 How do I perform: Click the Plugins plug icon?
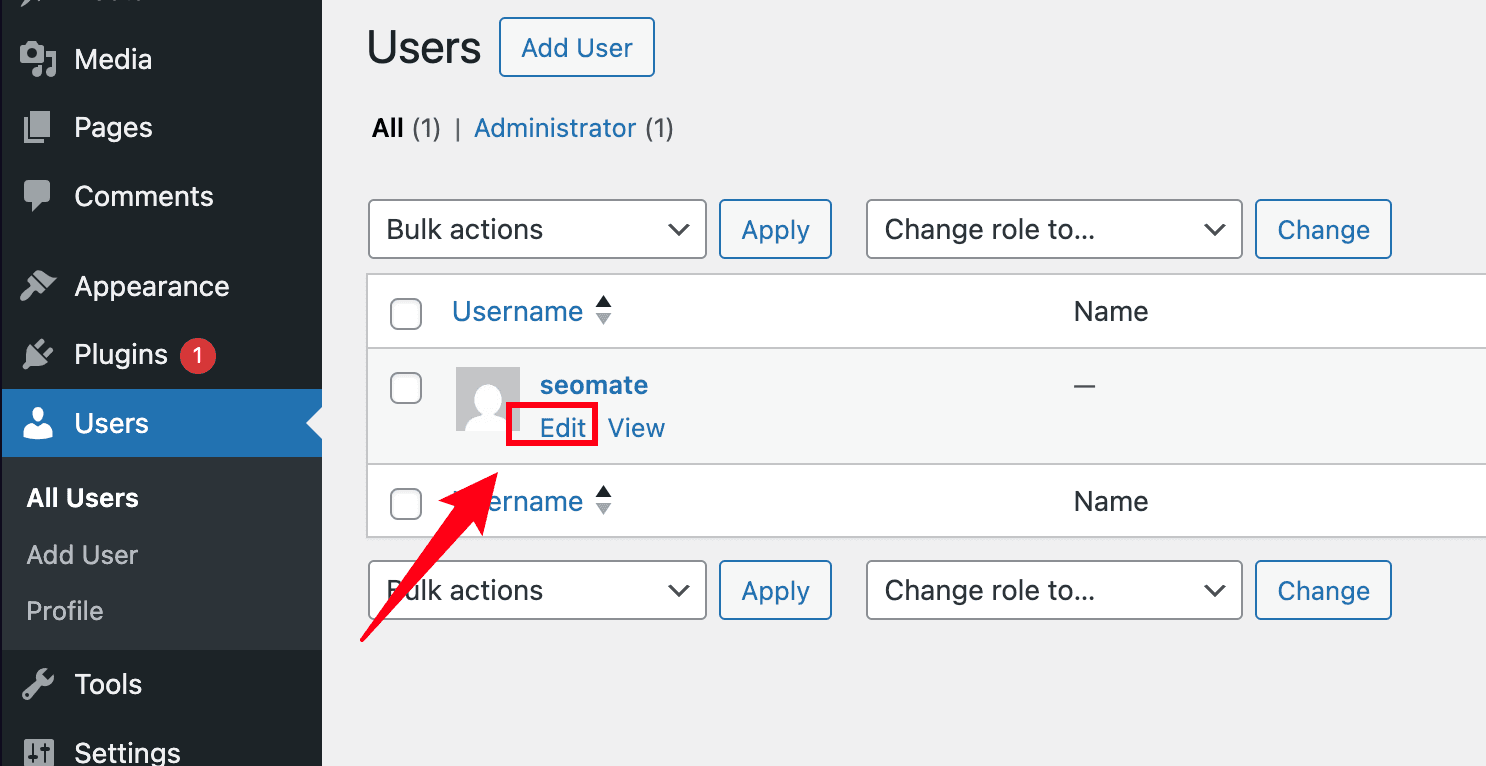(x=38, y=355)
